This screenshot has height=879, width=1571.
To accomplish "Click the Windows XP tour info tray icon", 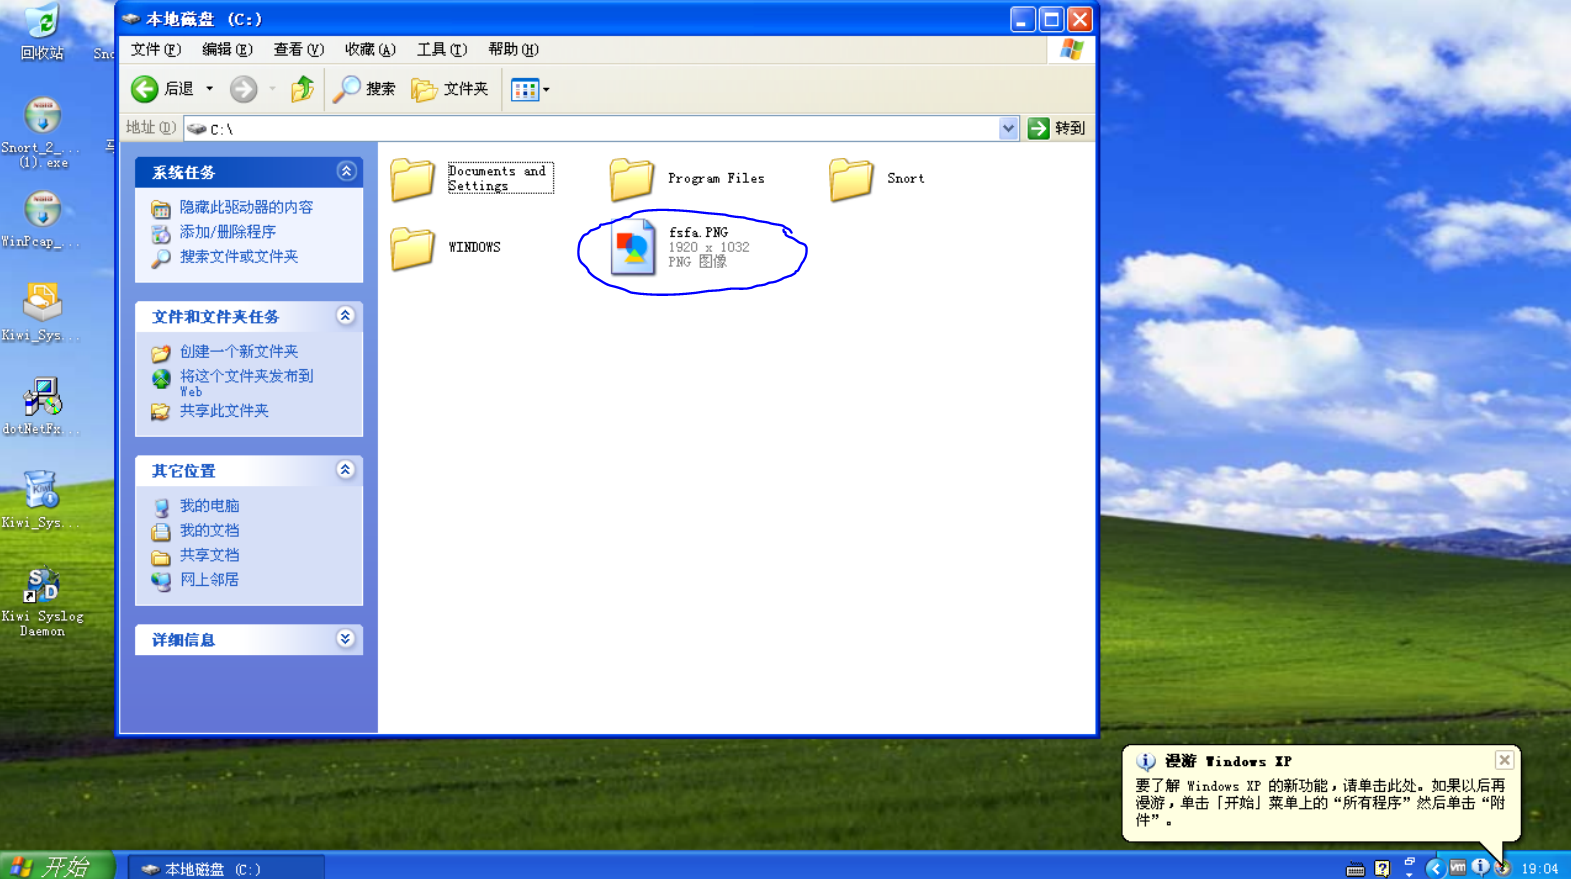I will [1480, 867].
